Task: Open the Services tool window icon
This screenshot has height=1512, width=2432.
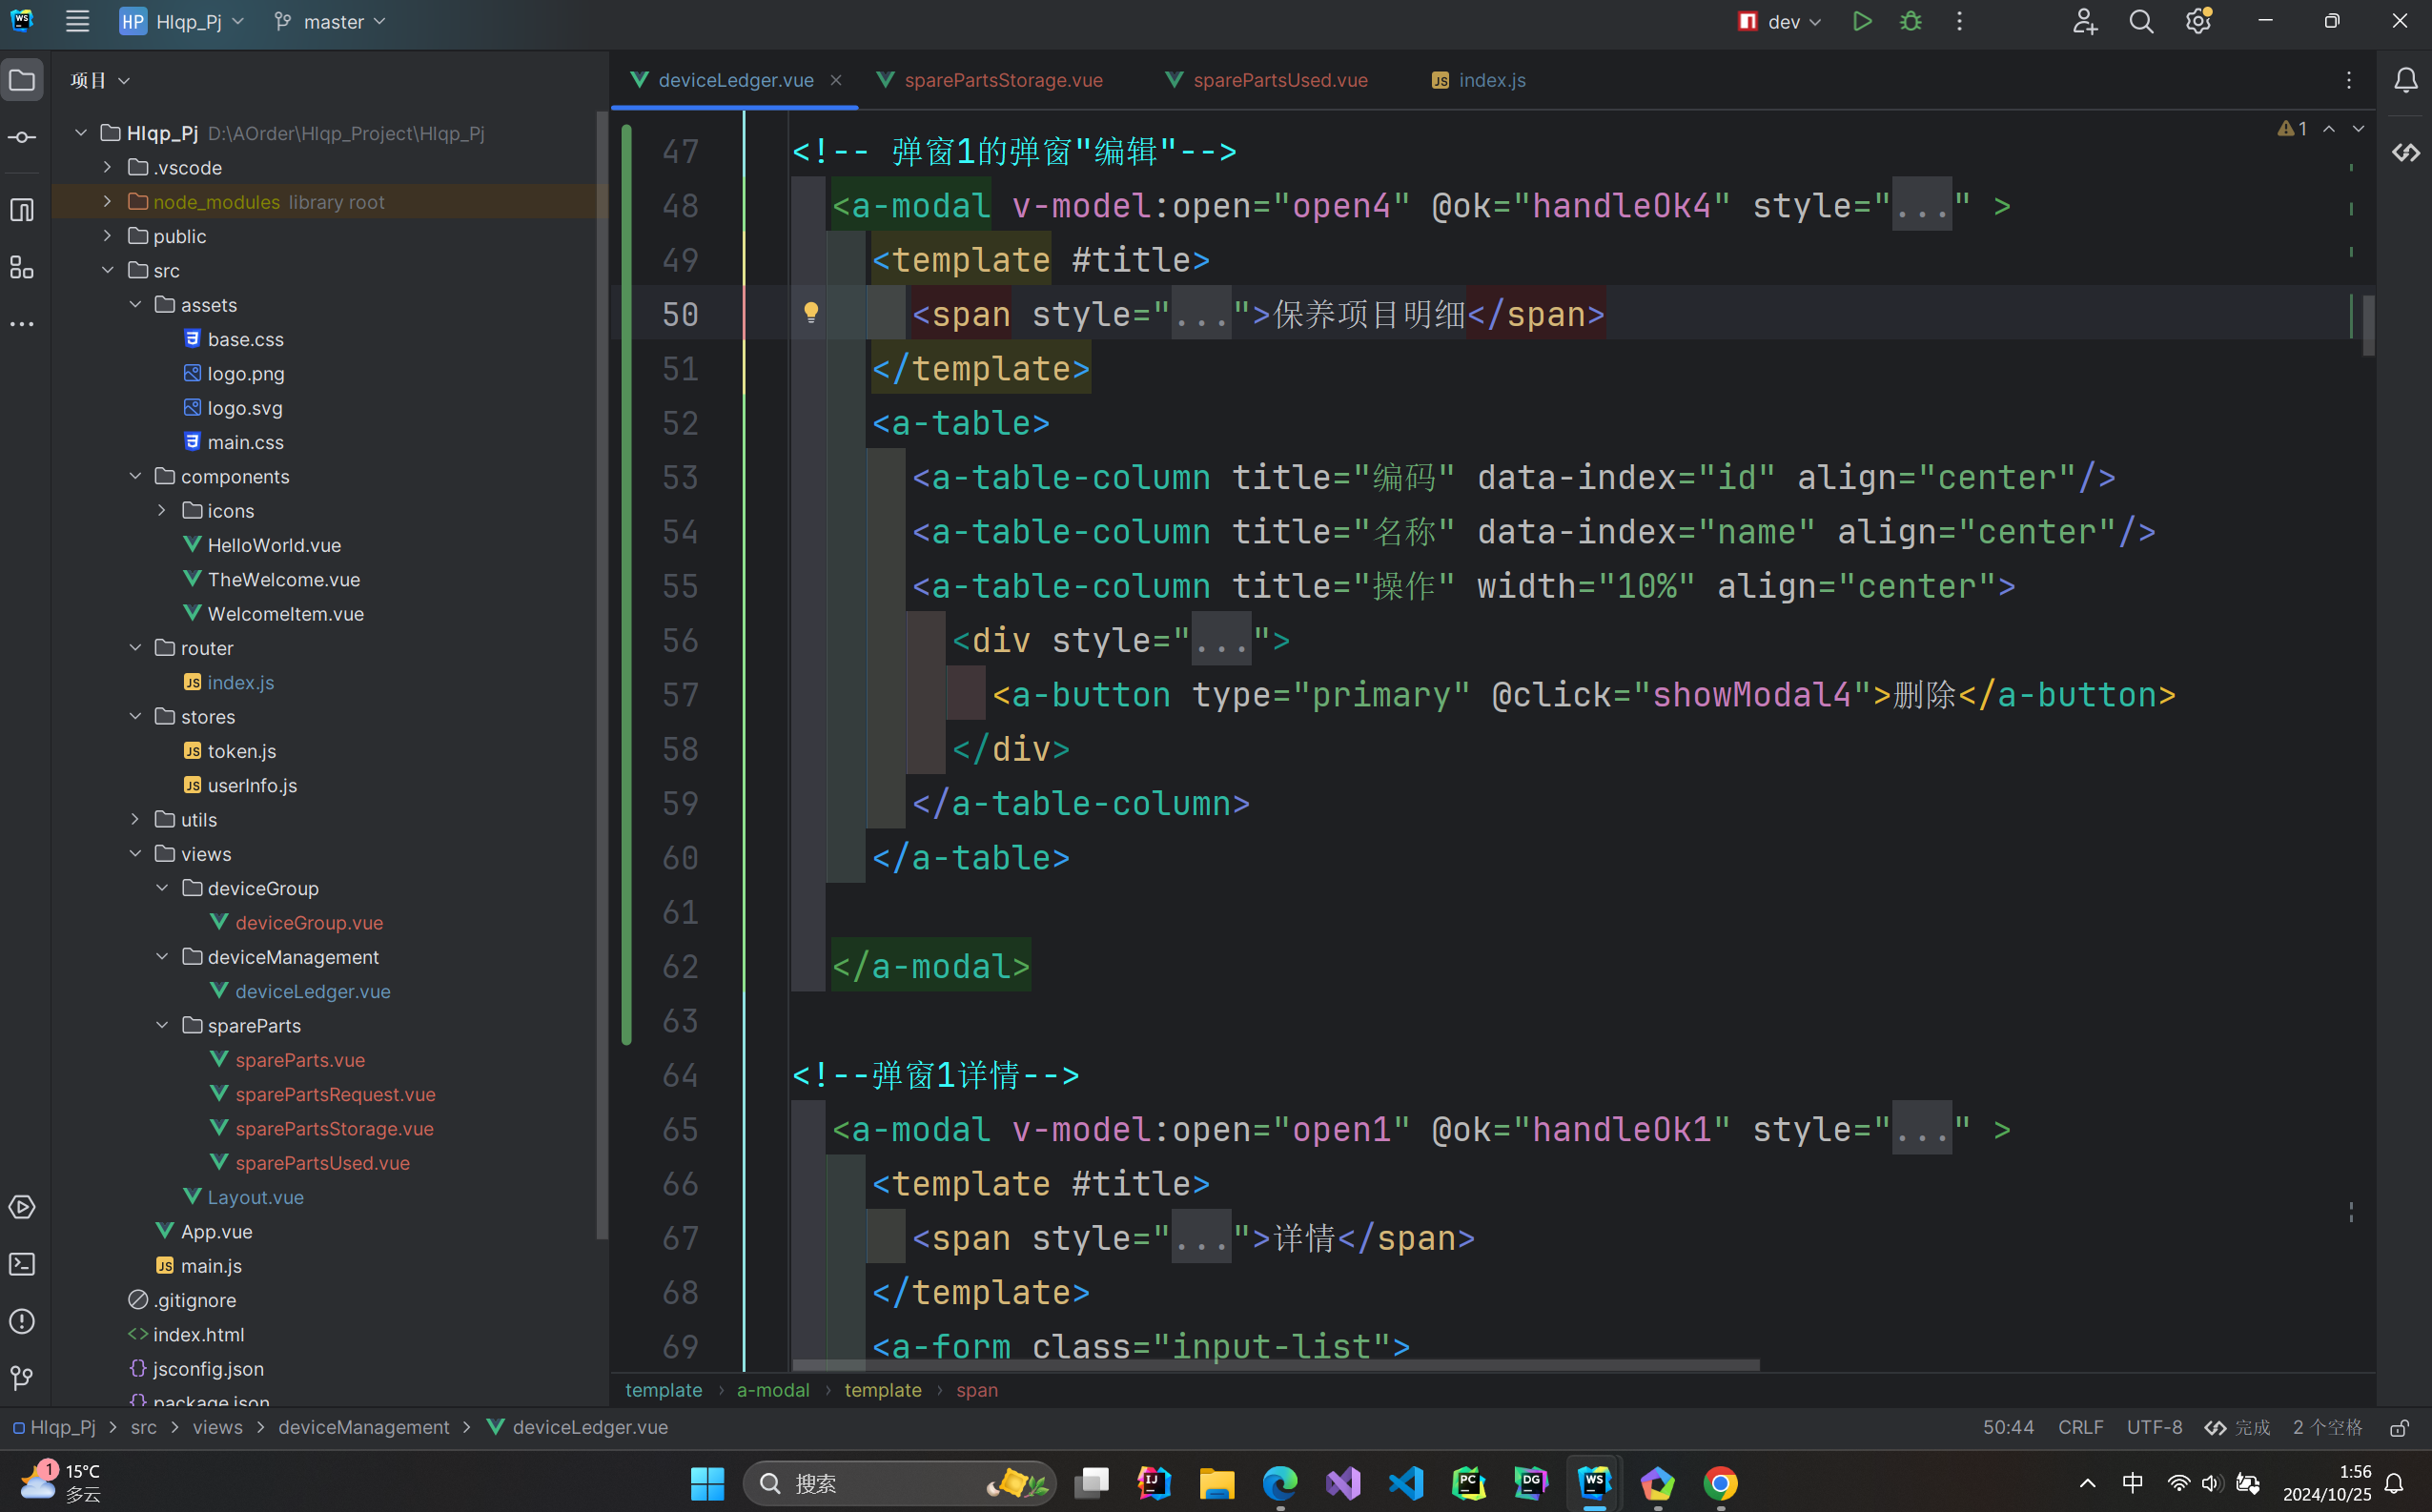Action: click(x=22, y=1207)
